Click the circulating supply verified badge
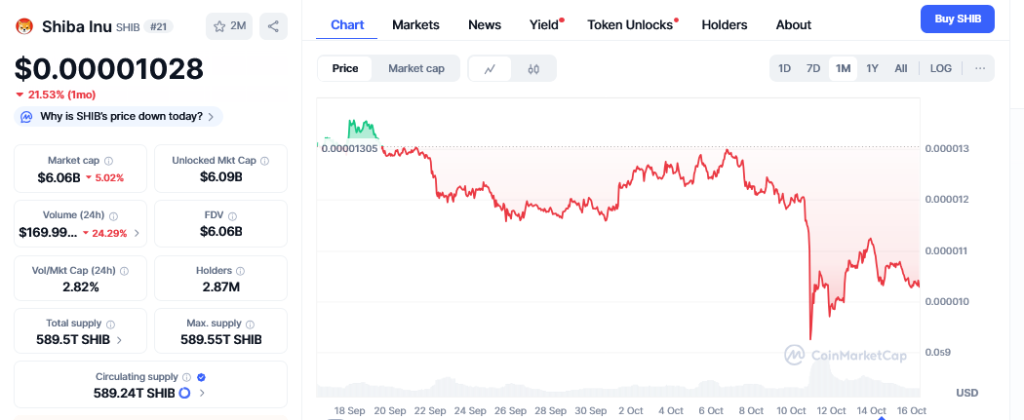The image size is (1024, 420). [x=201, y=377]
